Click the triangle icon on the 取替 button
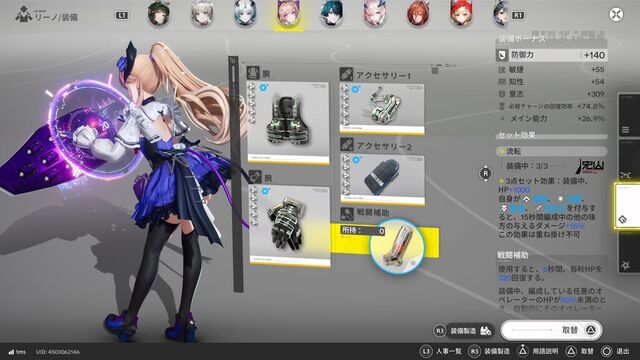Viewport: 640px width, 360px height. tap(591, 330)
